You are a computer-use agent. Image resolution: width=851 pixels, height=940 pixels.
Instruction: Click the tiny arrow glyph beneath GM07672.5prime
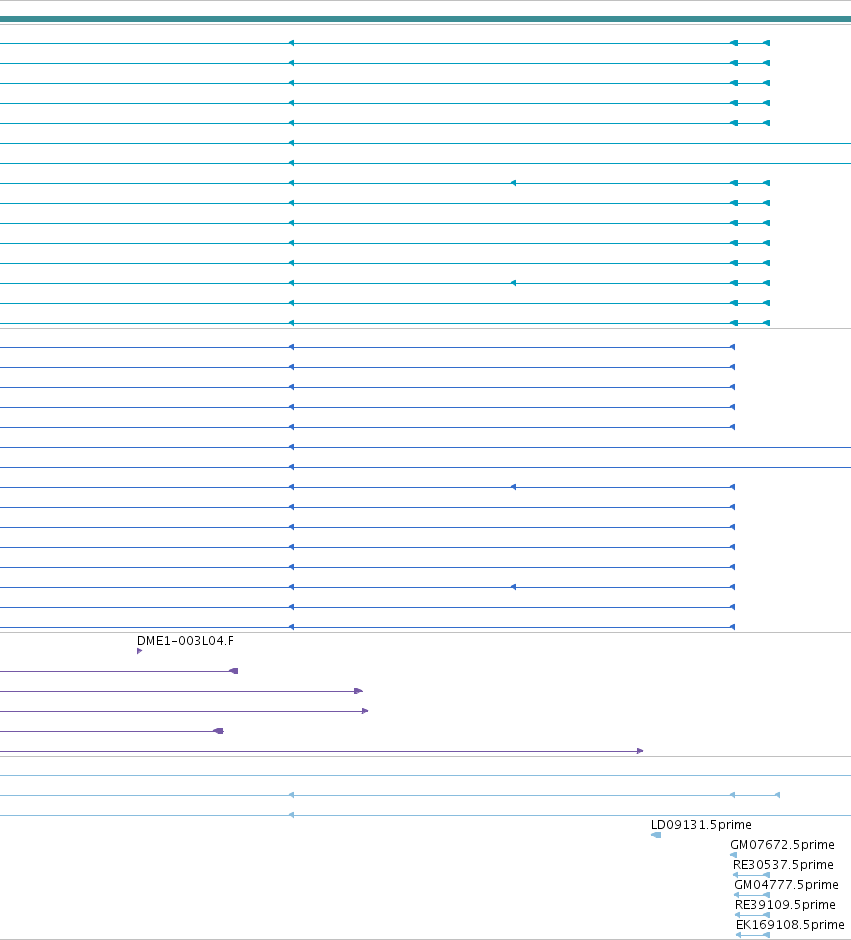(x=734, y=855)
